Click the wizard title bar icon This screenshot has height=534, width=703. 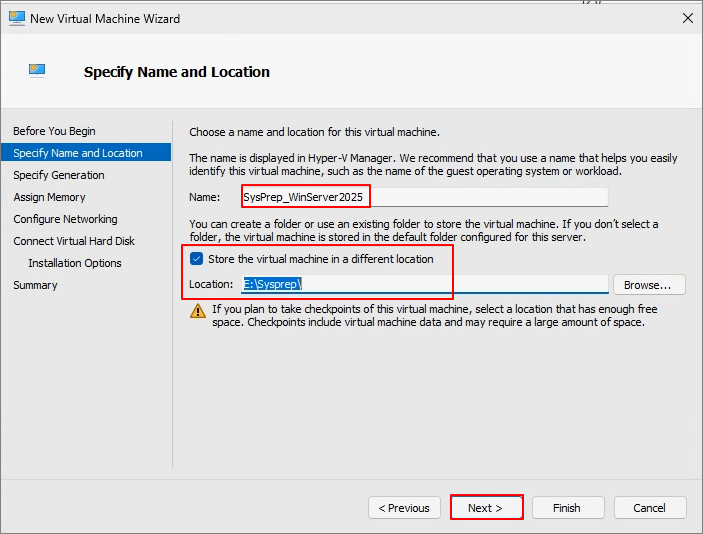pos(17,18)
